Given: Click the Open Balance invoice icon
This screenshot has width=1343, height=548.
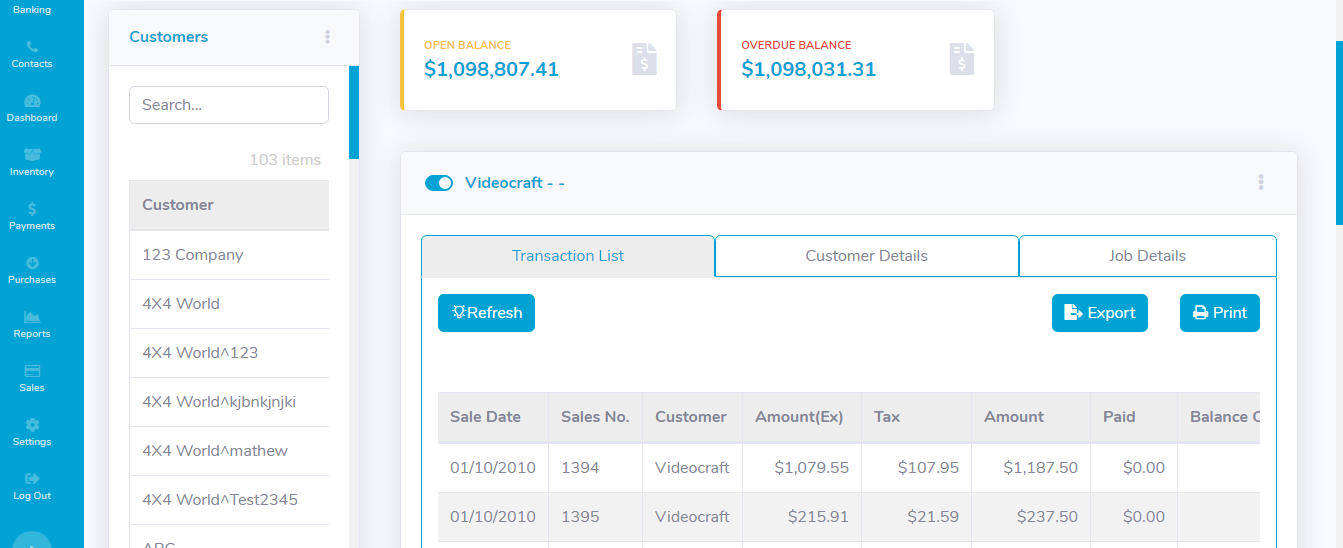Looking at the screenshot, I should tap(644, 59).
